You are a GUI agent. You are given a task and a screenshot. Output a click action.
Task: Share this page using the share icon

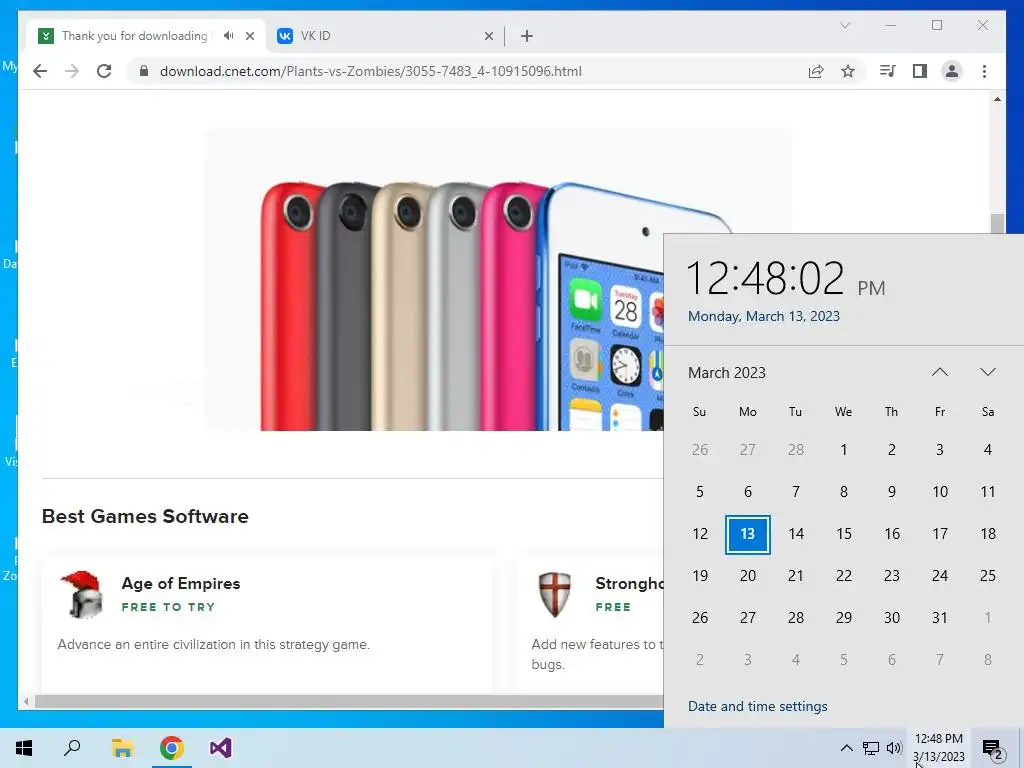coord(816,71)
